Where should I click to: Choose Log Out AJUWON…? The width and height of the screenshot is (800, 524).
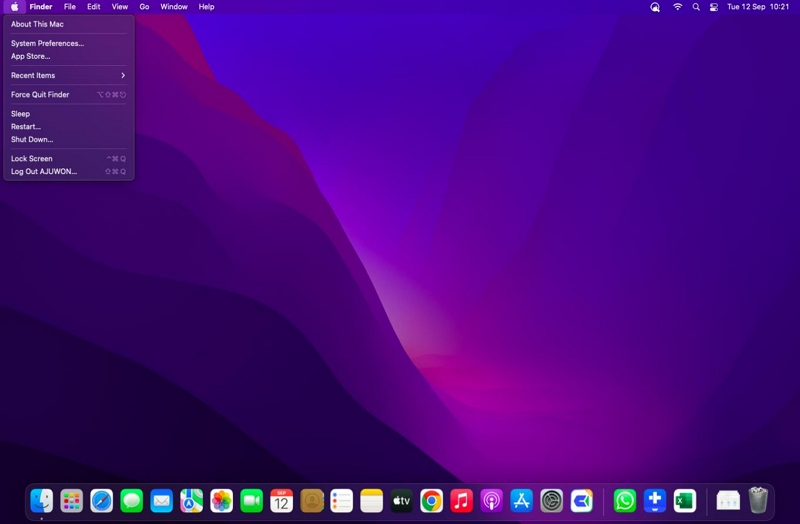coord(68,171)
